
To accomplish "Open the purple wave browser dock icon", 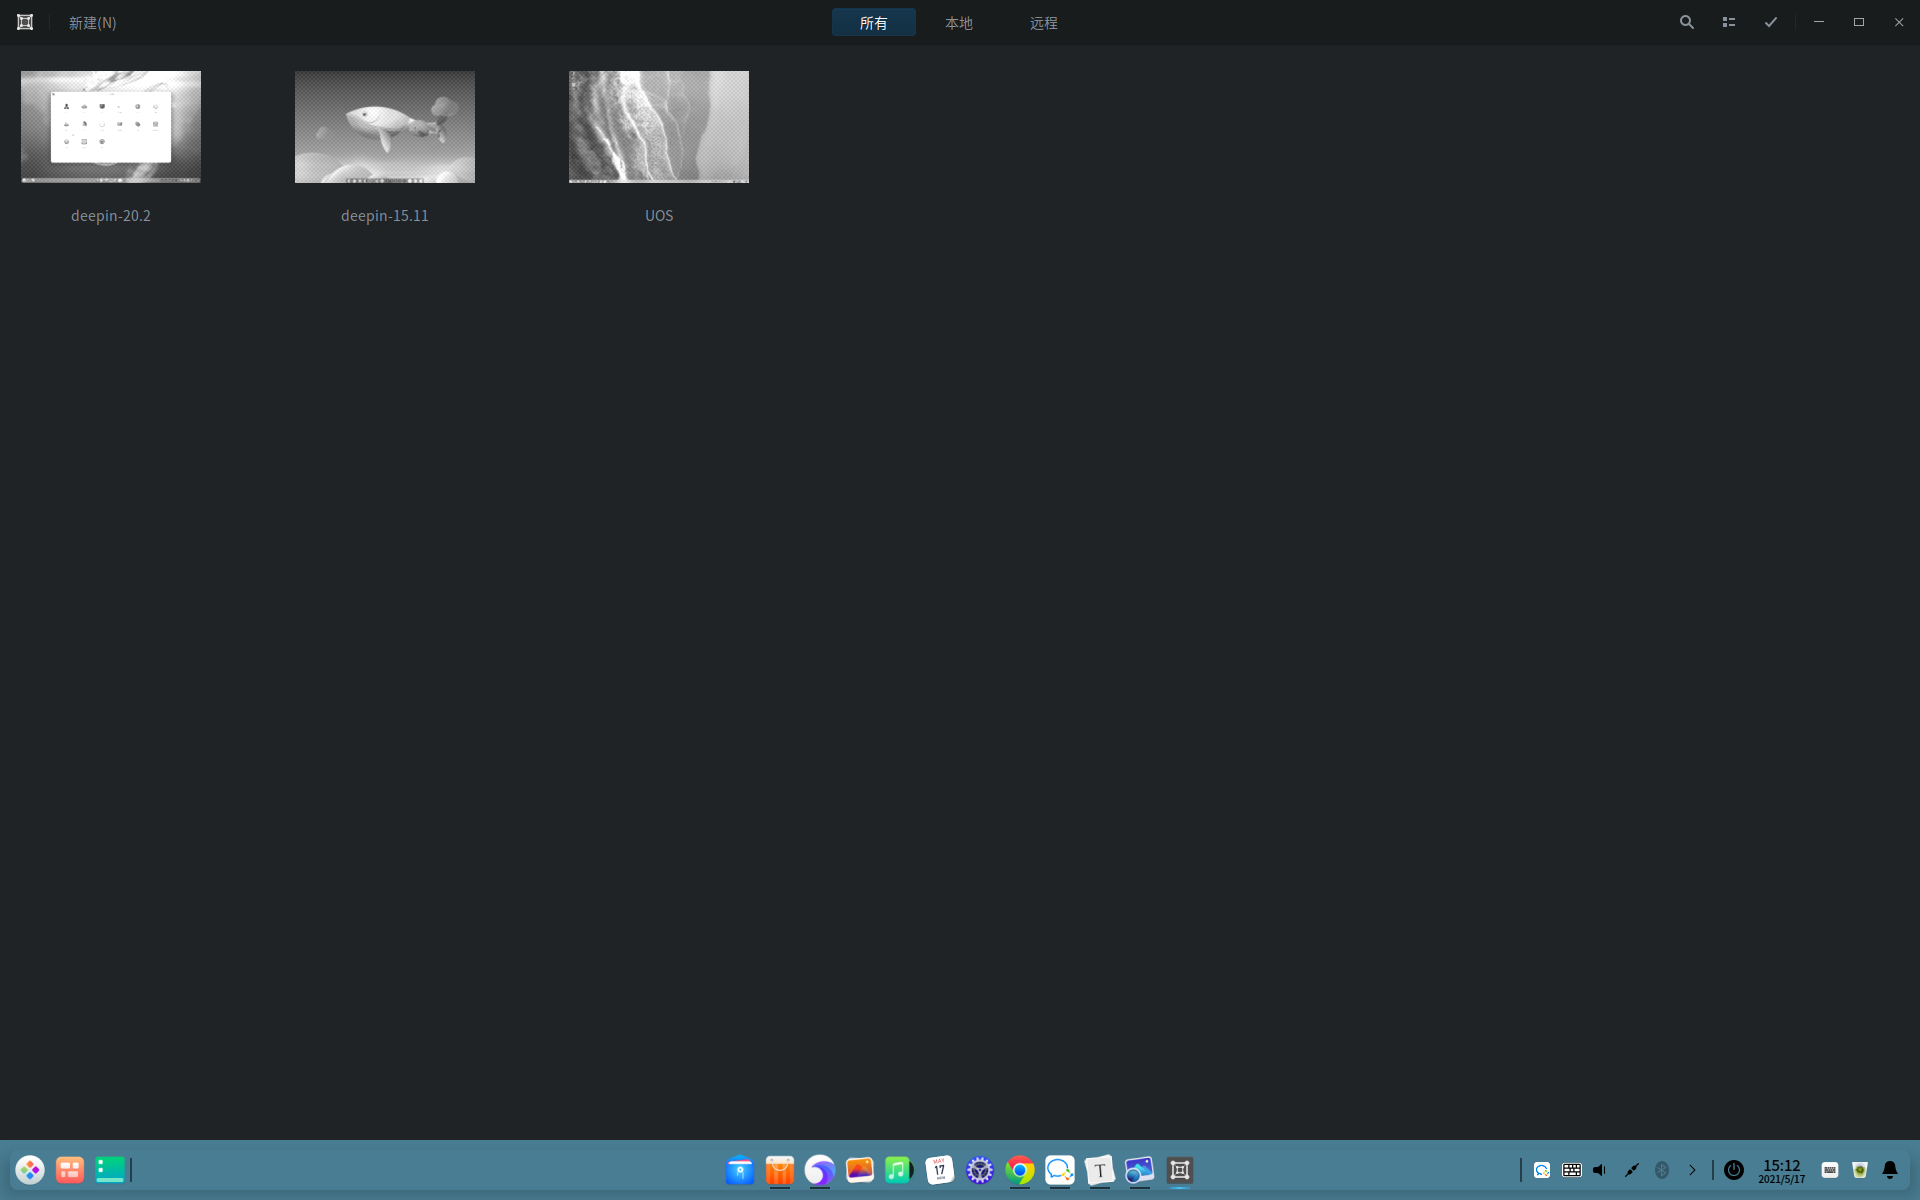I will (x=820, y=1169).
